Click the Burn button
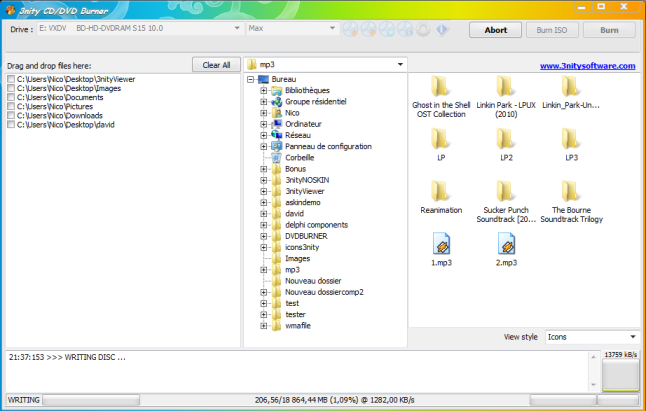 (x=609, y=30)
